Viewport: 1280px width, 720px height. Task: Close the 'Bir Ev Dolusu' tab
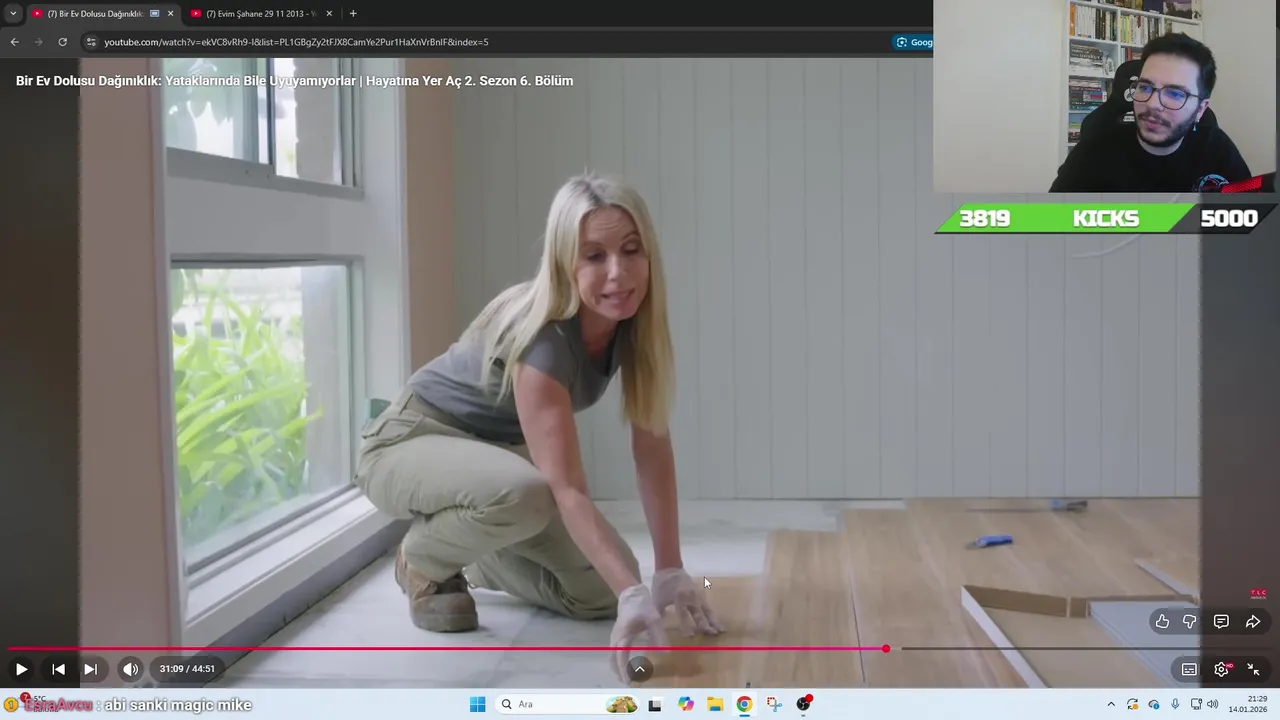pos(170,14)
